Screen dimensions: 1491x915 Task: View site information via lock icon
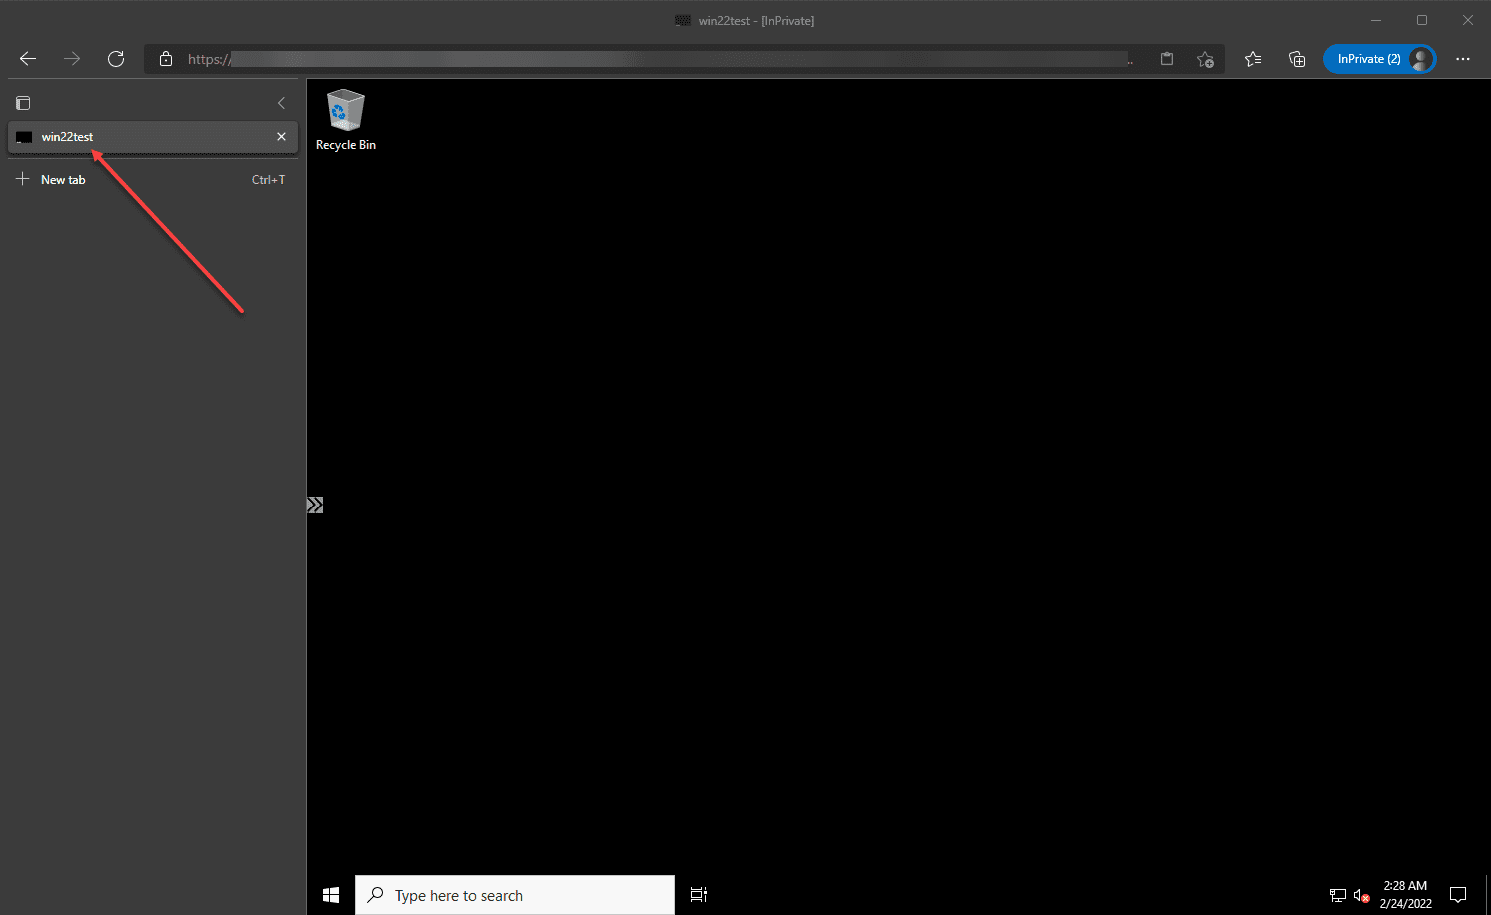tap(166, 59)
